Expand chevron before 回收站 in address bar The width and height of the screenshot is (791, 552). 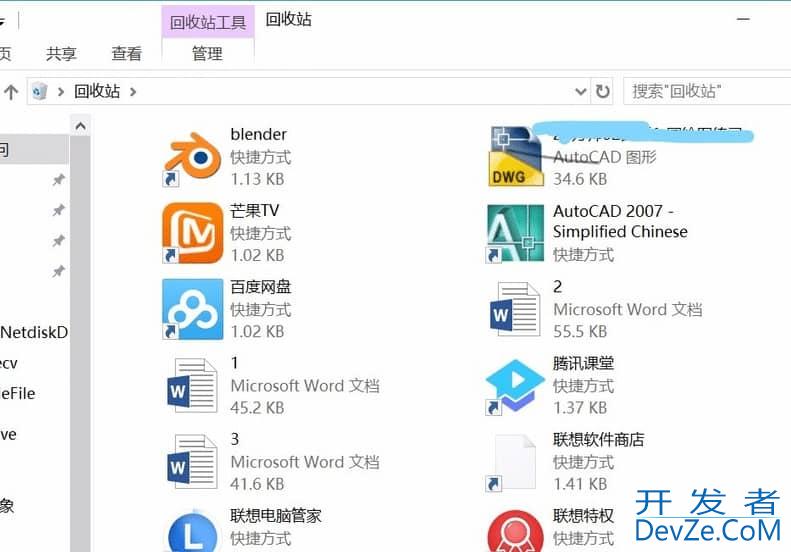pos(61,91)
